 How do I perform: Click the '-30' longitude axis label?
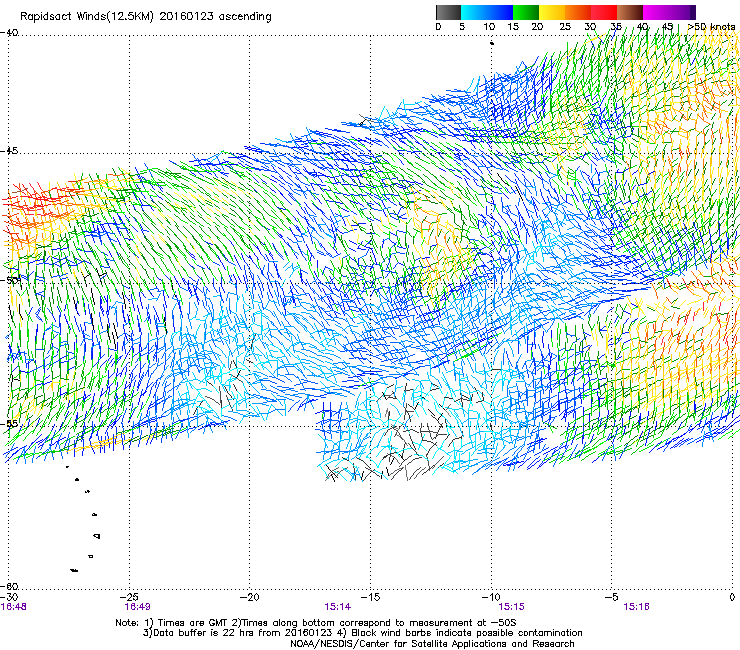point(9,597)
